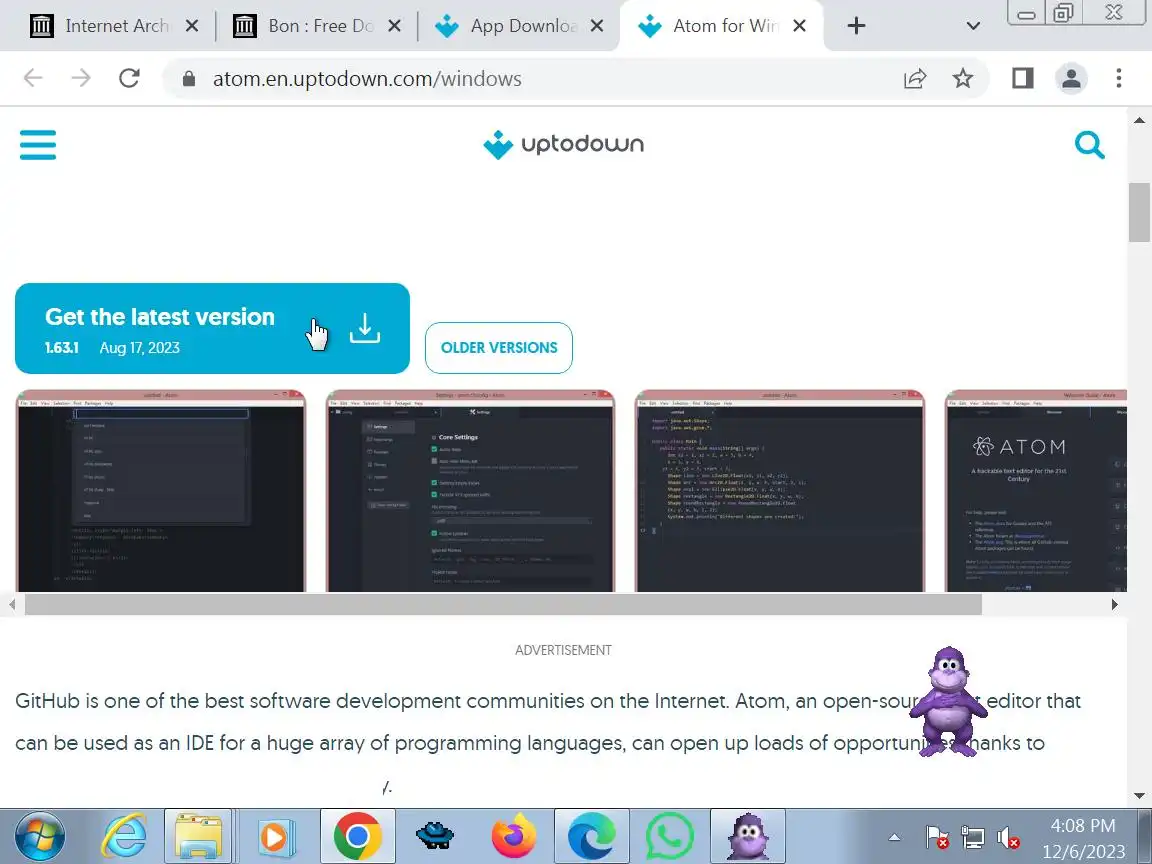
Task: Click gallery scroll right arrow
Action: click(1115, 605)
